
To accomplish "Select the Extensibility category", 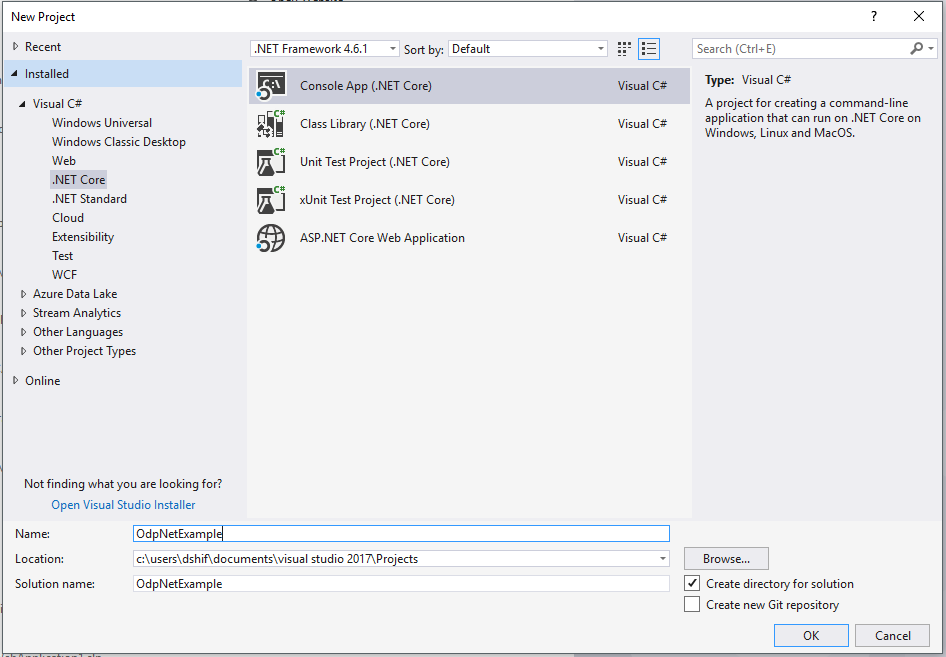I will tap(83, 236).
